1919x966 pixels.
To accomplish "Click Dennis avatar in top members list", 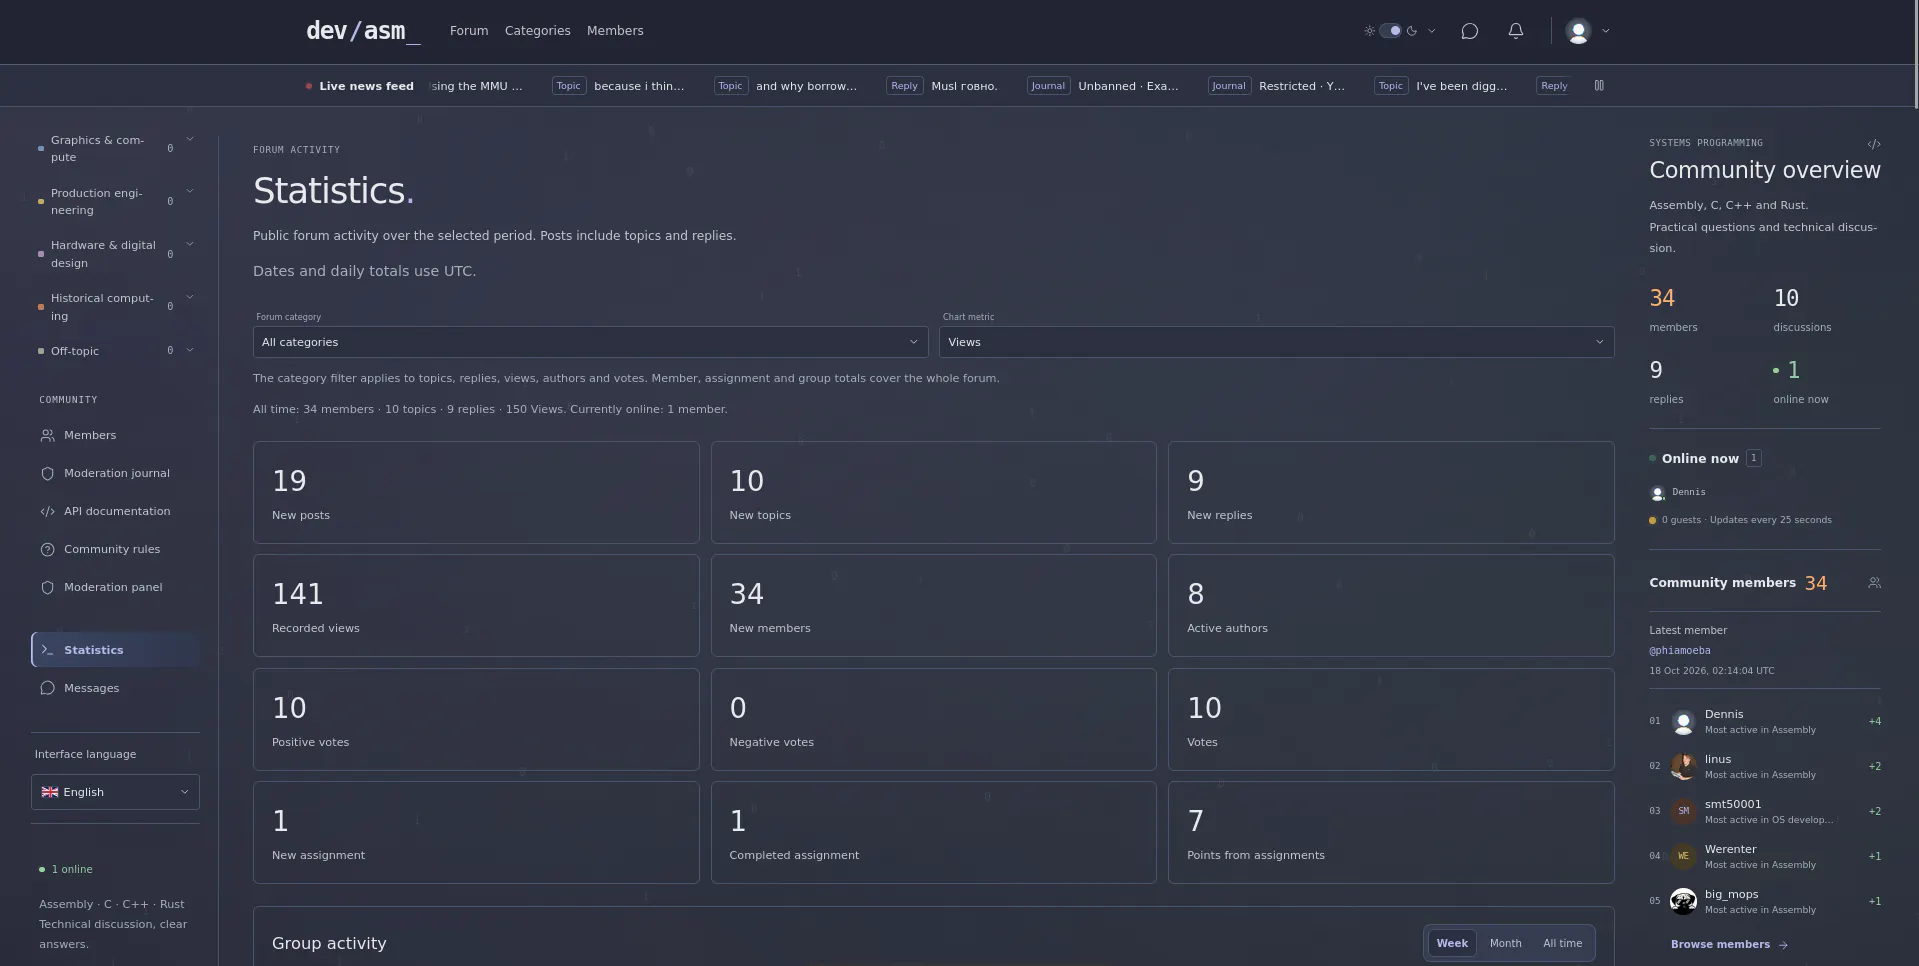I will [1684, 722].
